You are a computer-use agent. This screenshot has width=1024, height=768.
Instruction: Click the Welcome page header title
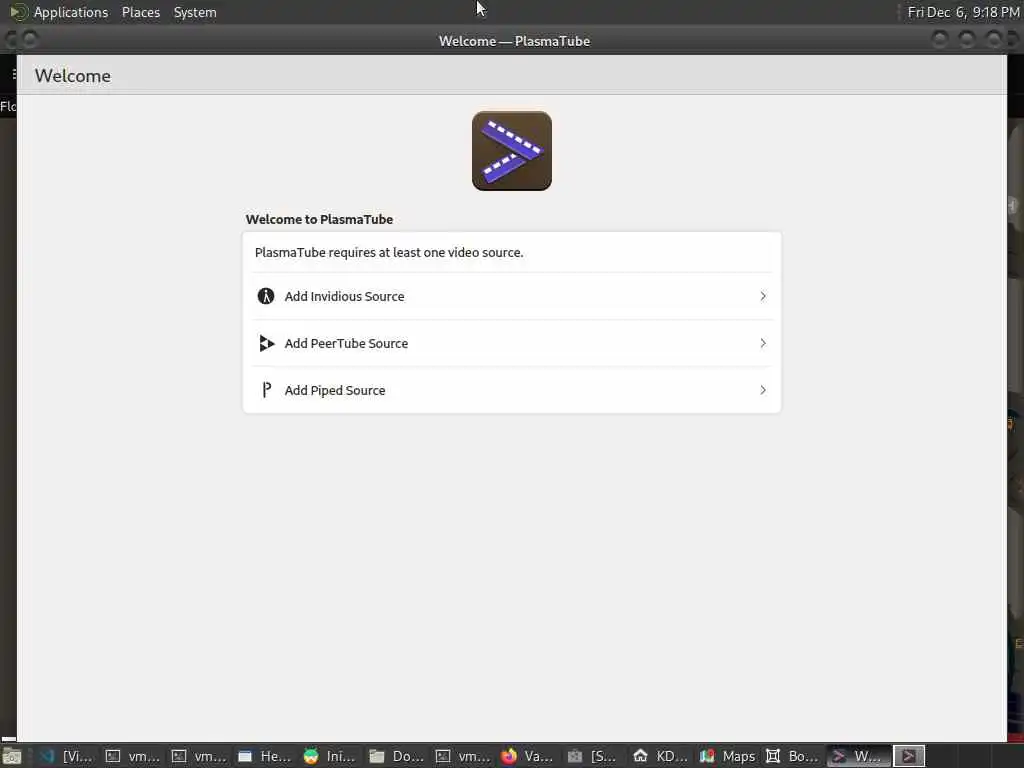(x=72, y=76)
